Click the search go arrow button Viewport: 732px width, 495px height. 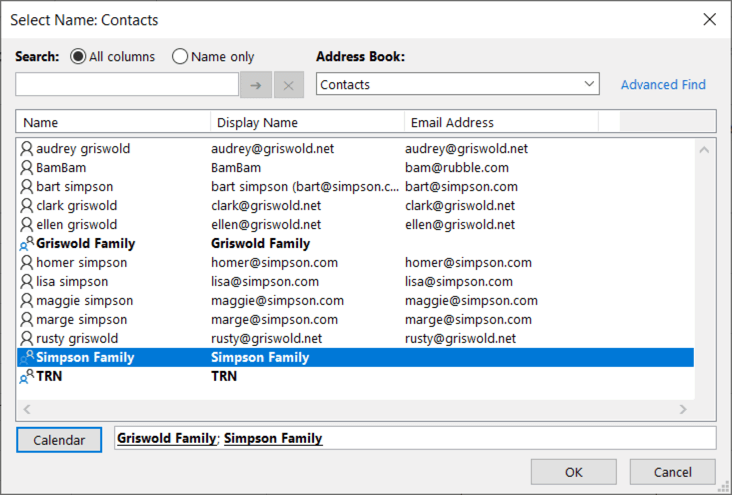pos(255,85)
